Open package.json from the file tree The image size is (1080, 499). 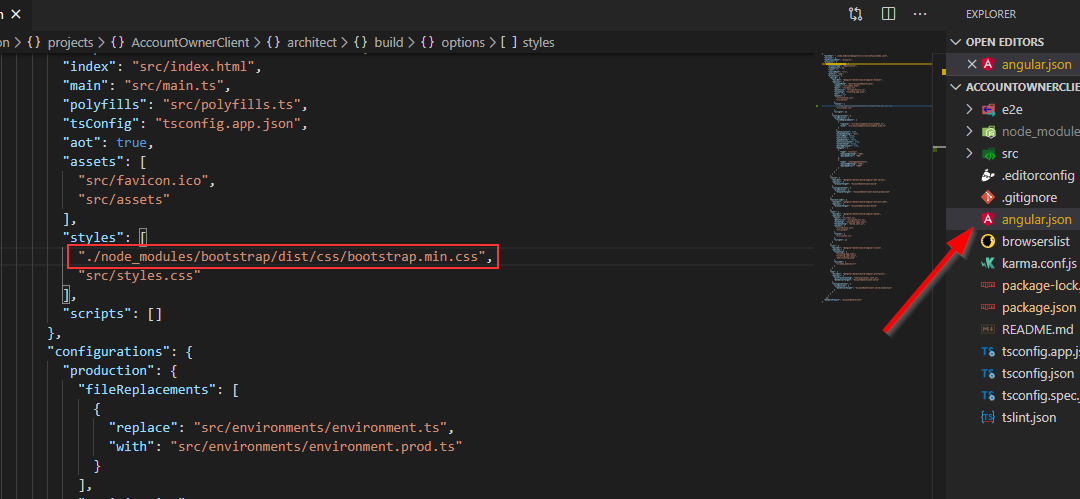click(1038, 307)
